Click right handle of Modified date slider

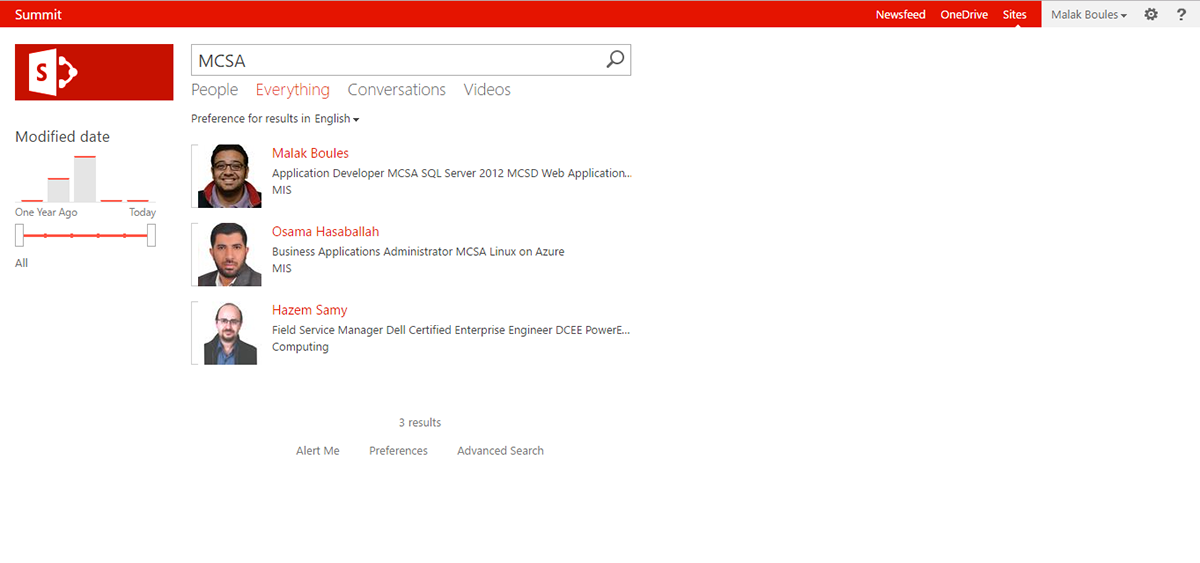click(x=151, y=235)
